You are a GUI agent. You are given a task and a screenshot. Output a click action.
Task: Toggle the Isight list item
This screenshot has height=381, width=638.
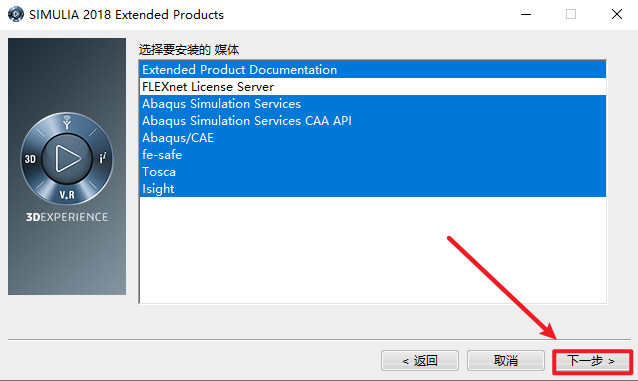pos(372,189)
